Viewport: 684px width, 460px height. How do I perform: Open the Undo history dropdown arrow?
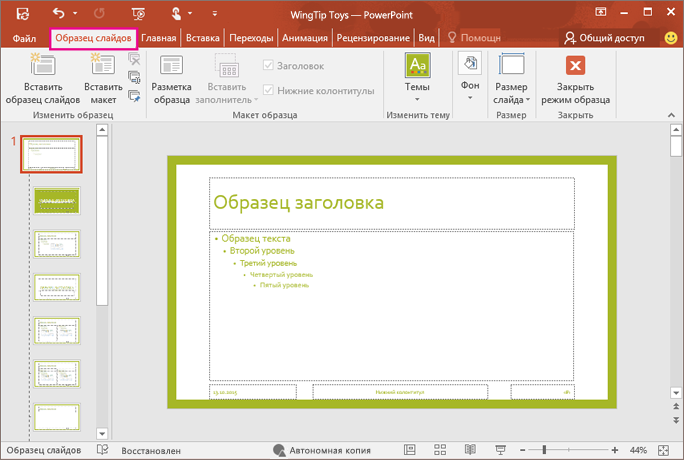click(75, 14)
